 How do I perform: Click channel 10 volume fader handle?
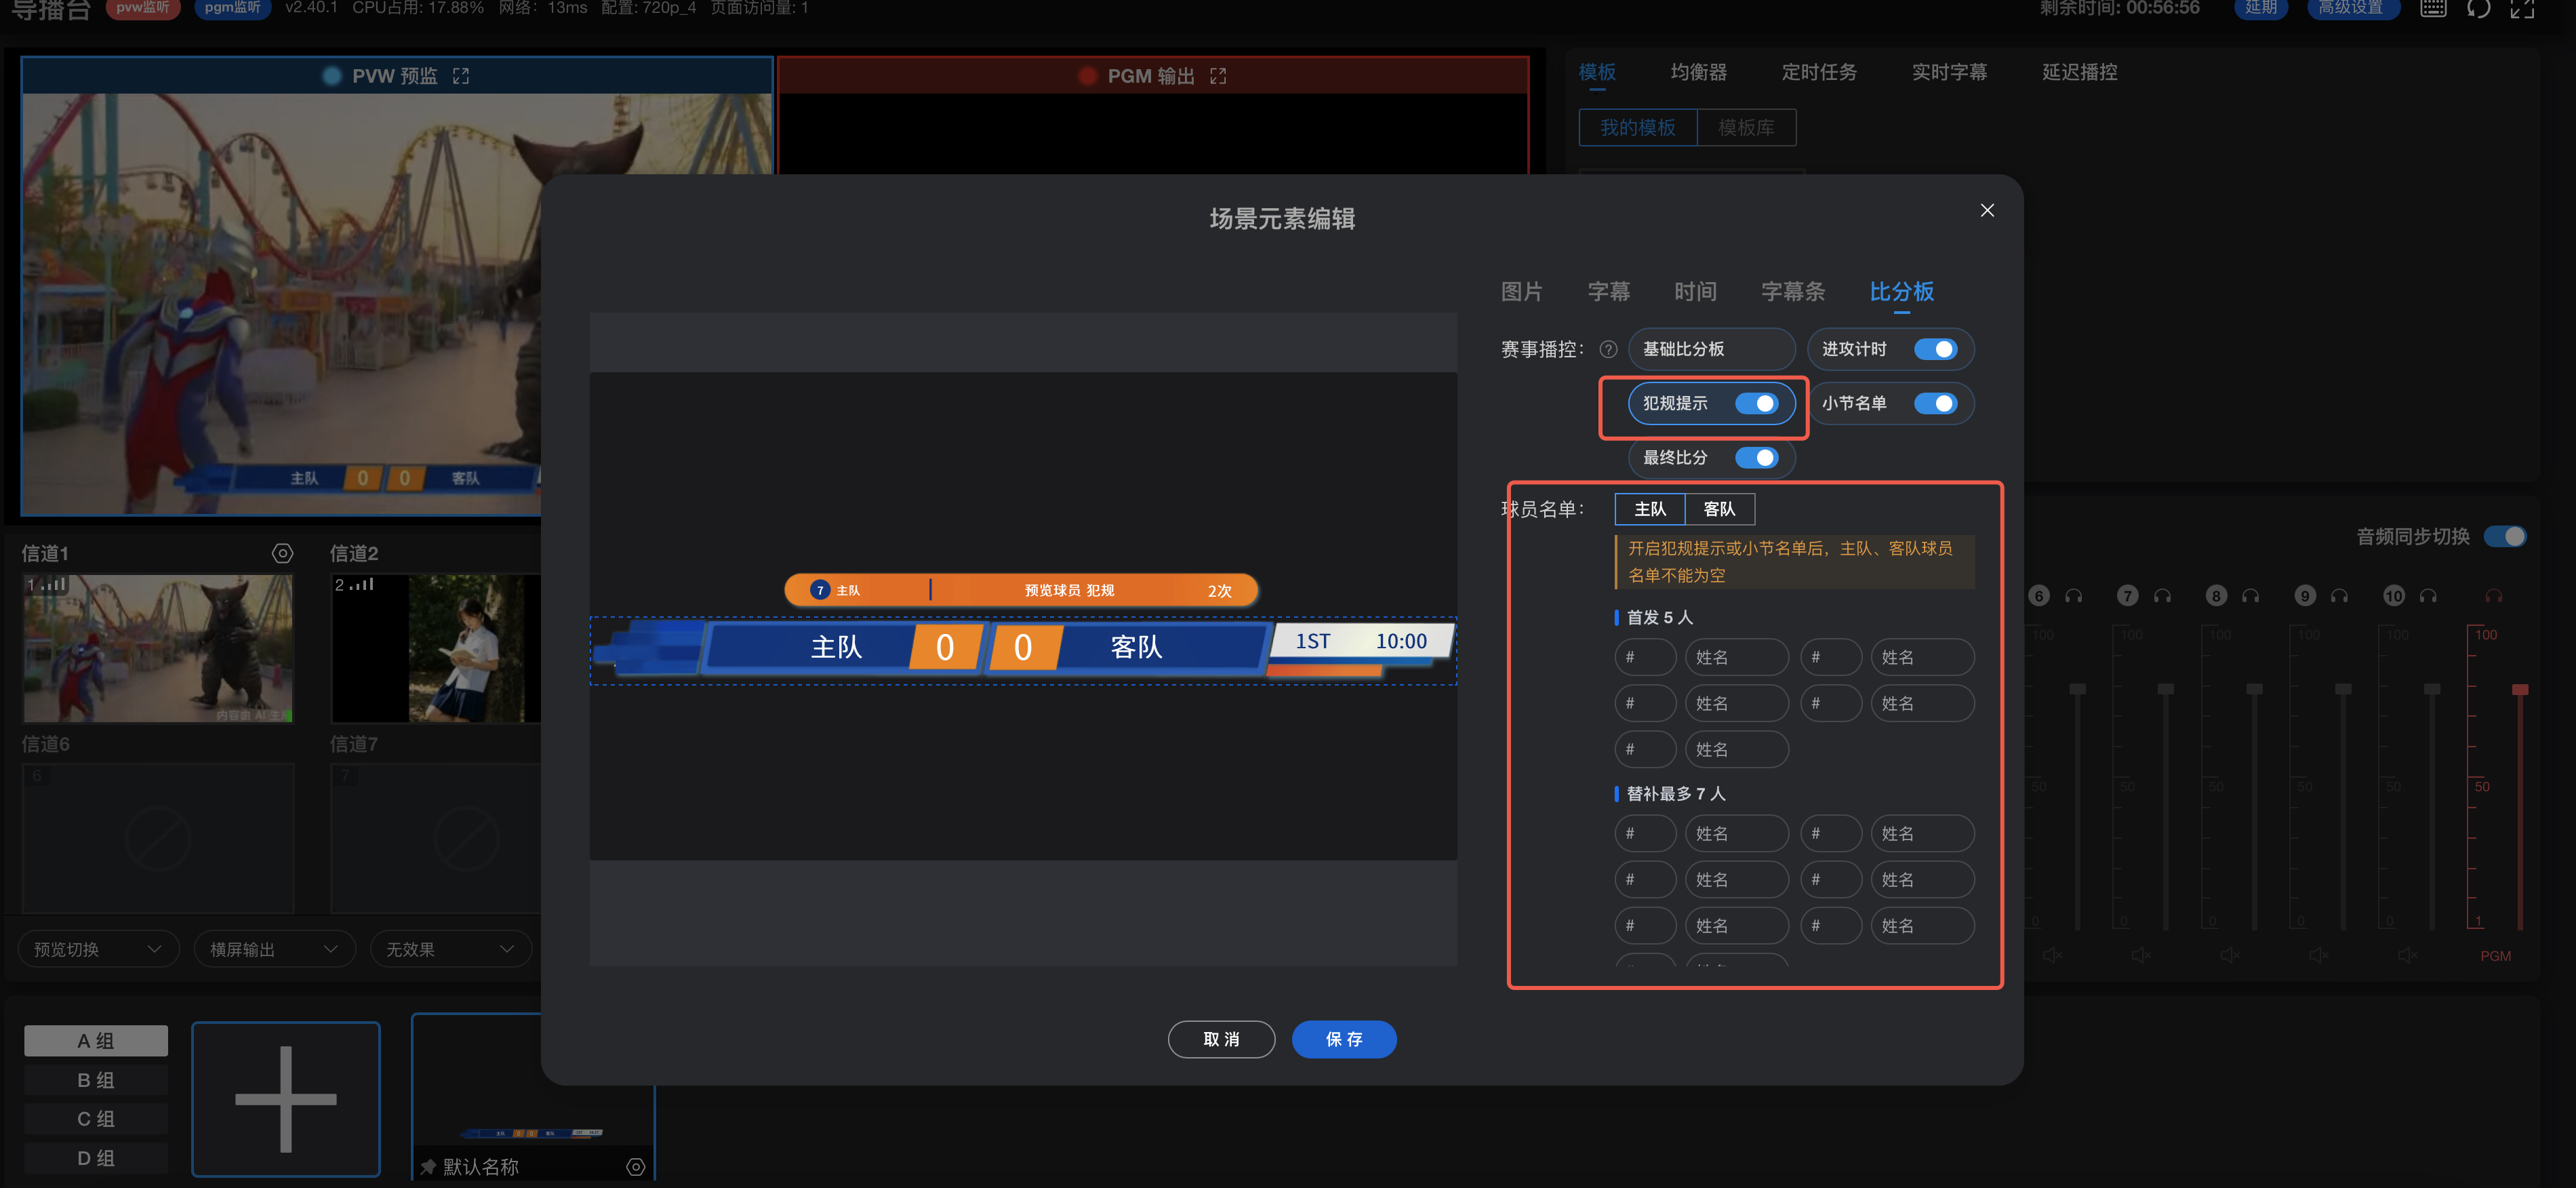pyautogui.click(x=2432, y=689)
